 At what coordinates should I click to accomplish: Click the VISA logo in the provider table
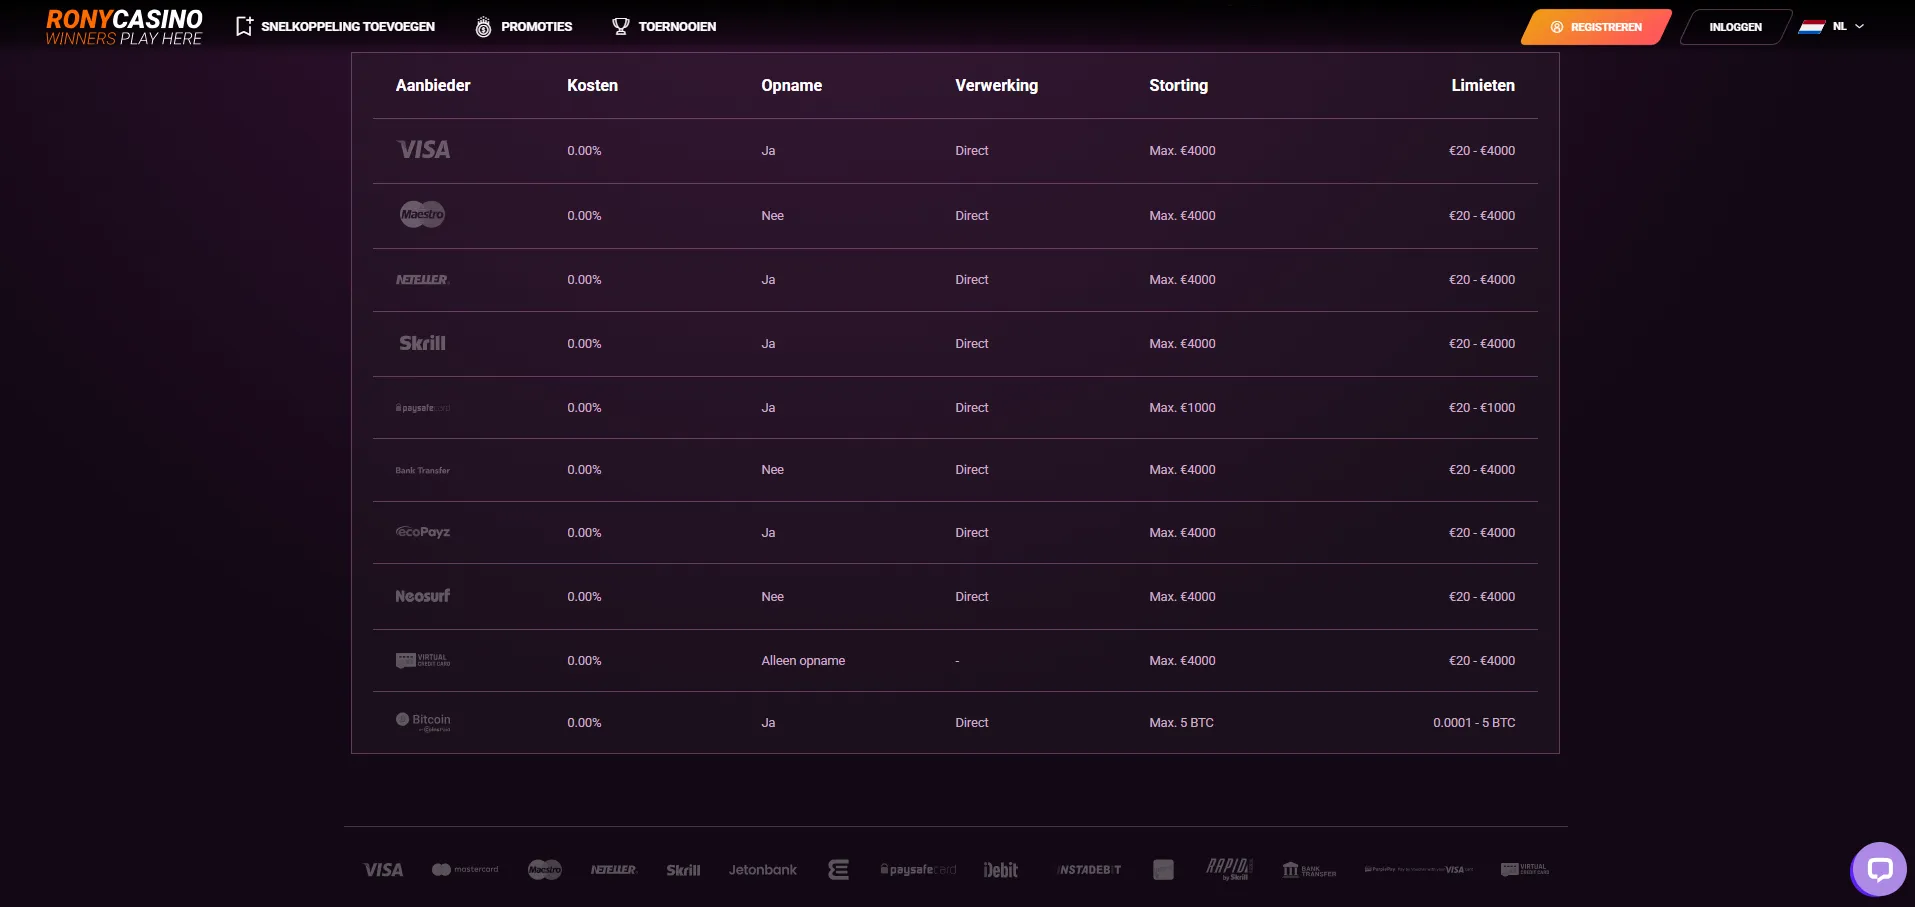point(423,150)
